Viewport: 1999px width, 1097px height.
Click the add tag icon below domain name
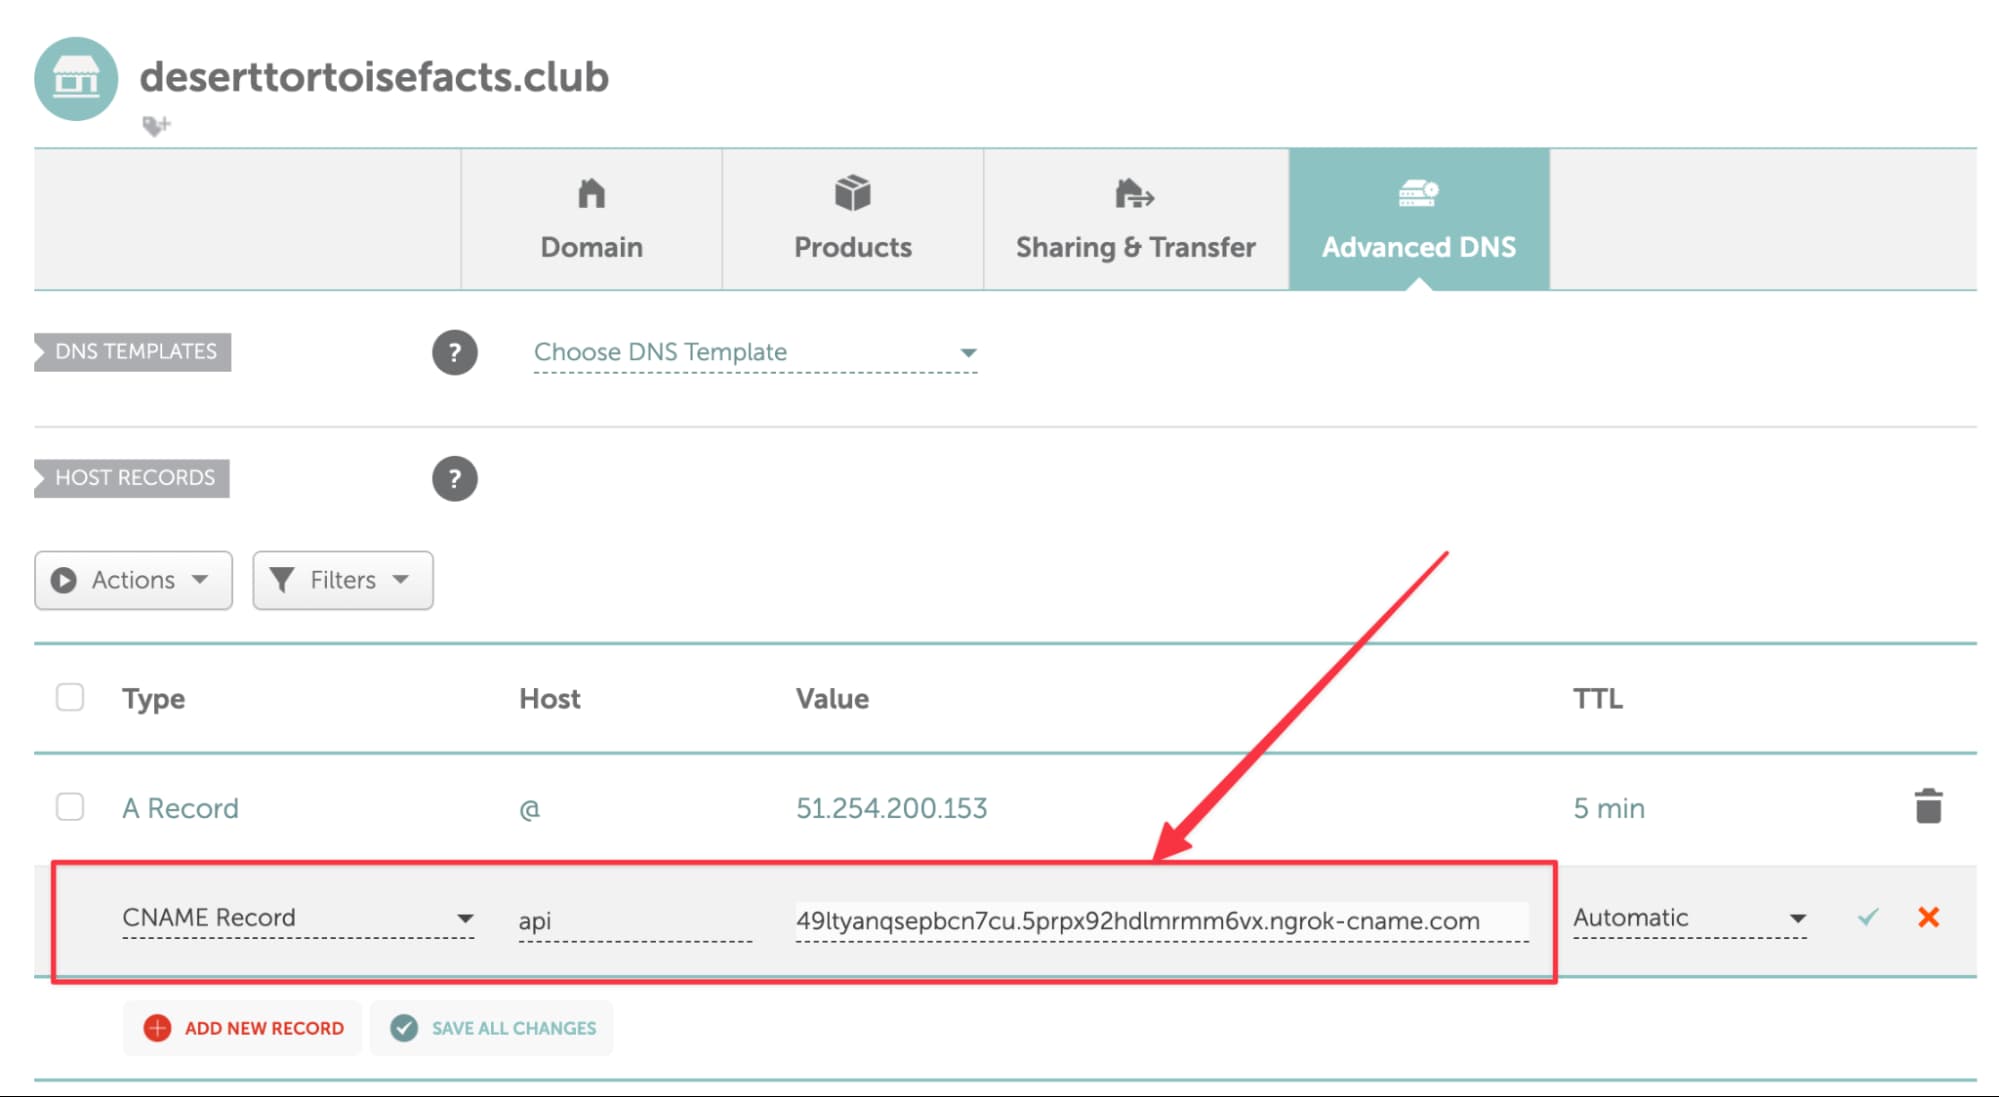[156, 126]
